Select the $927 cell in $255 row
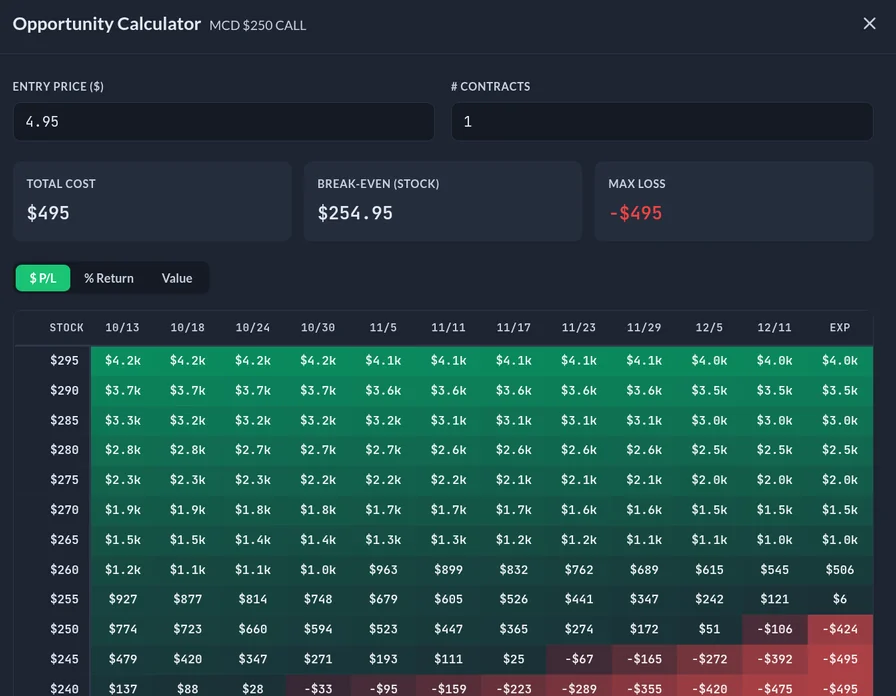 123,599
